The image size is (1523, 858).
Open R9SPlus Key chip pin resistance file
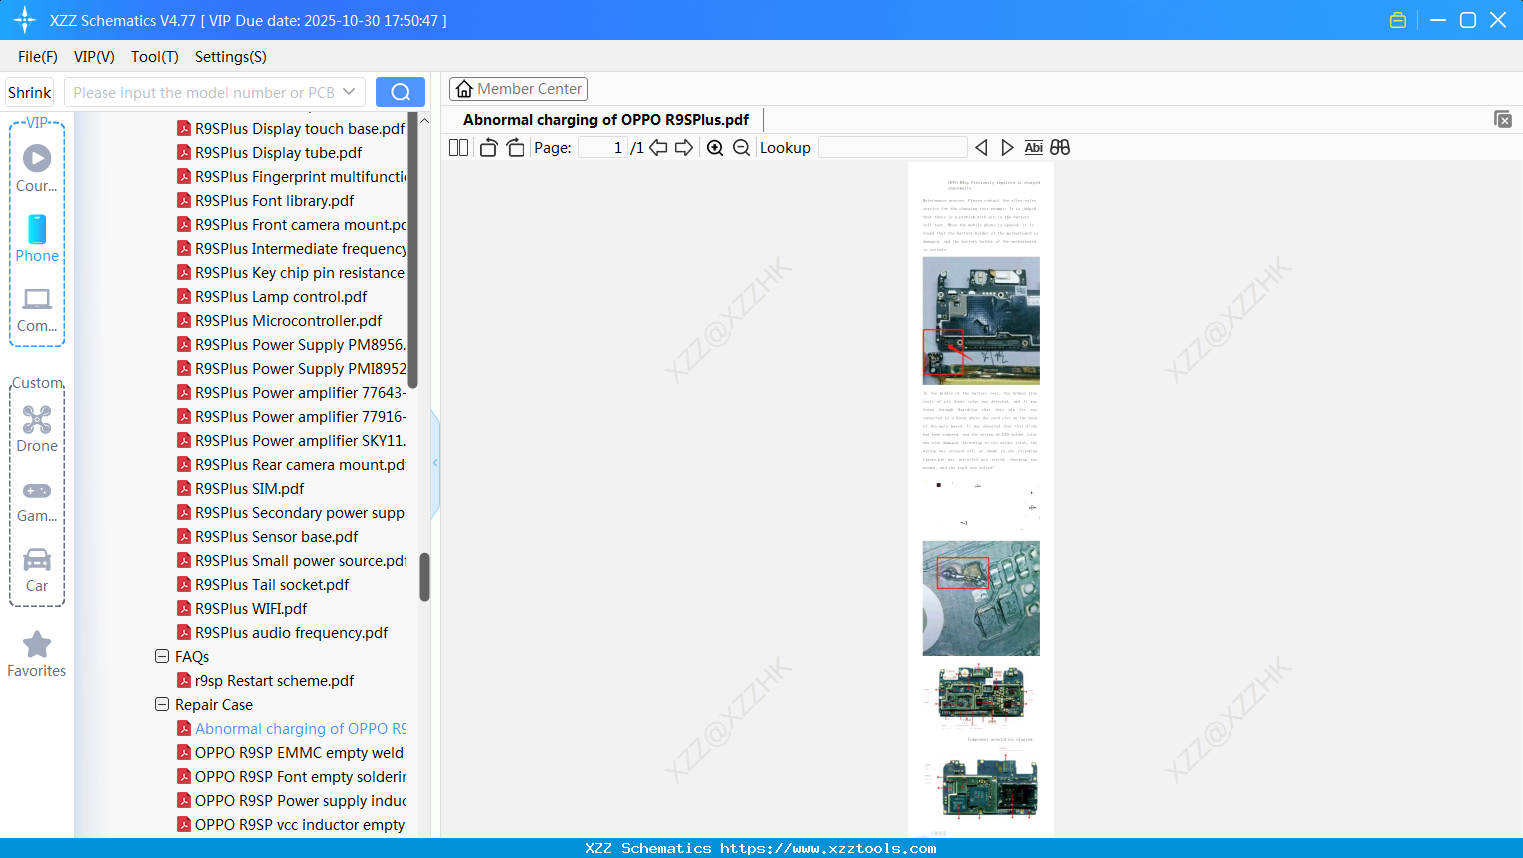coord(300,273)
